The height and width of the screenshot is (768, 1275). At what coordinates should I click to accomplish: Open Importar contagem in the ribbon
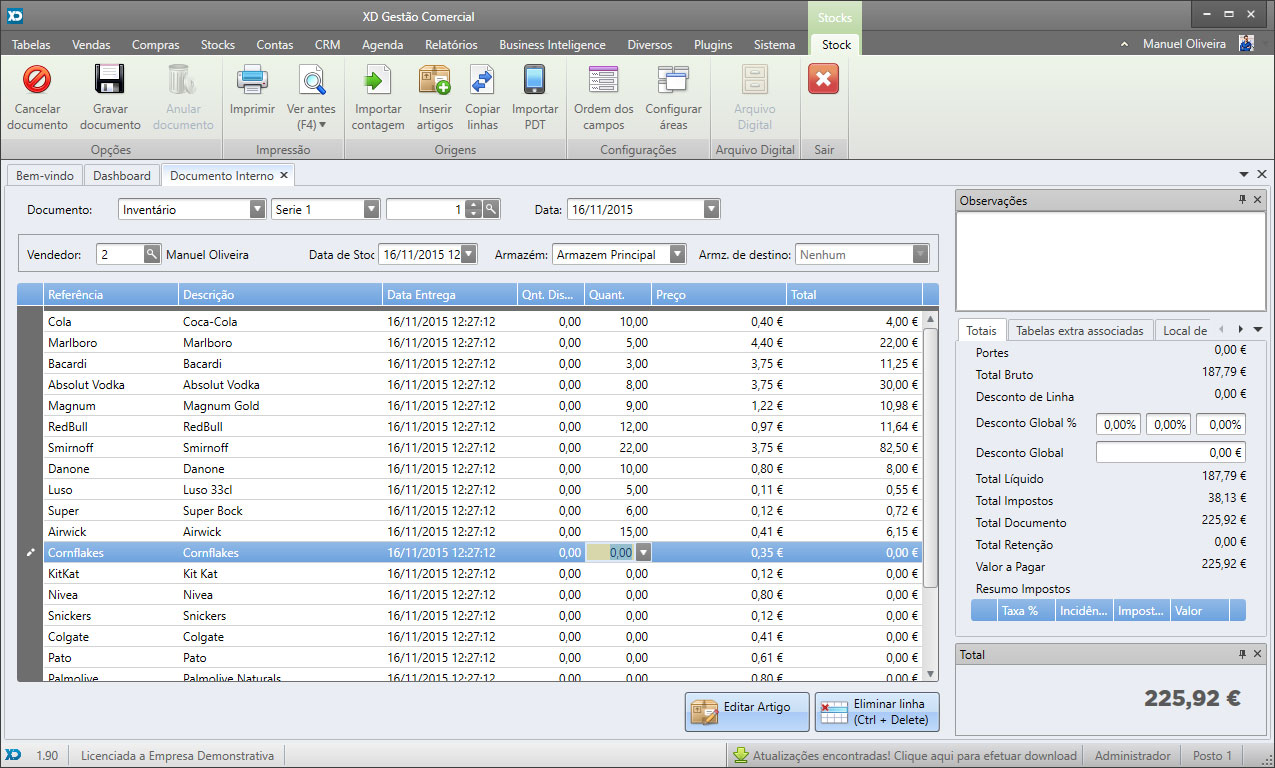pyautogui.click(x=377, y=80)
